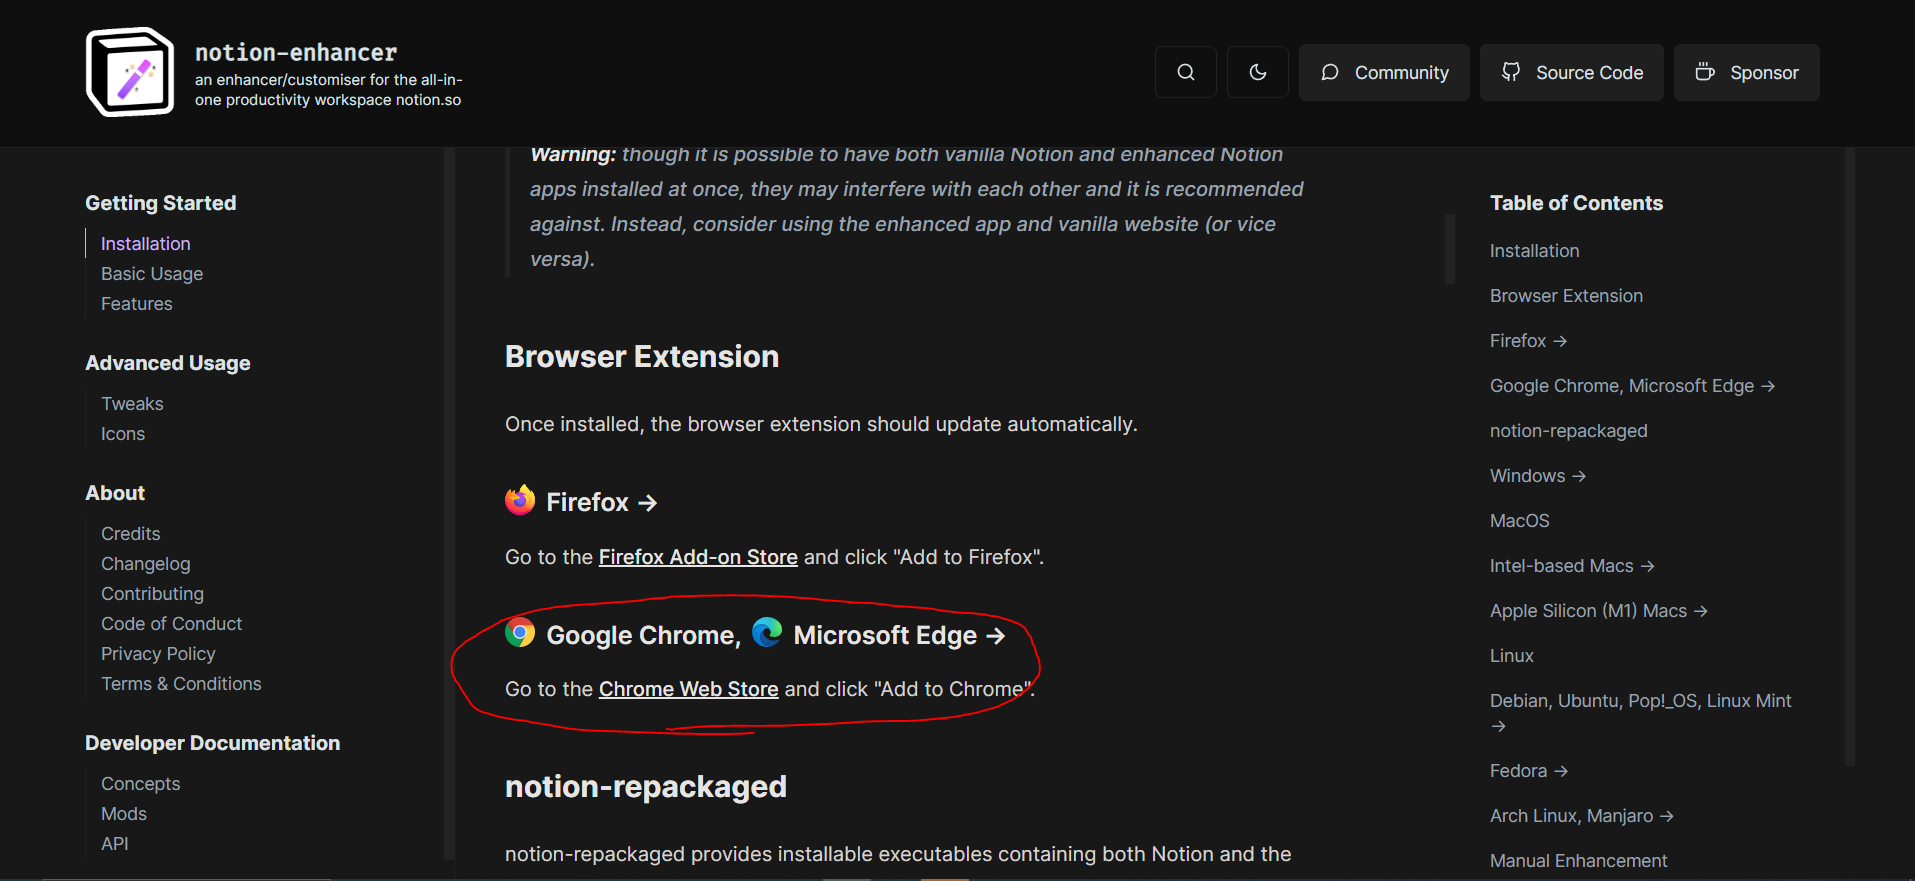
Task: Click the left sidebar scrollbar
Action: coord(449,504)
